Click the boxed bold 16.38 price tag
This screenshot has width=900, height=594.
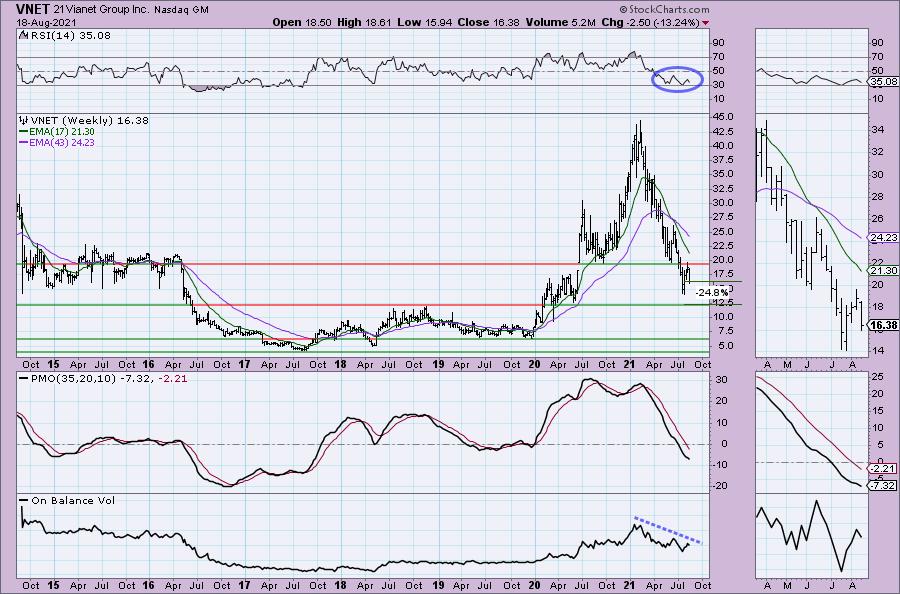coord(883,325)
